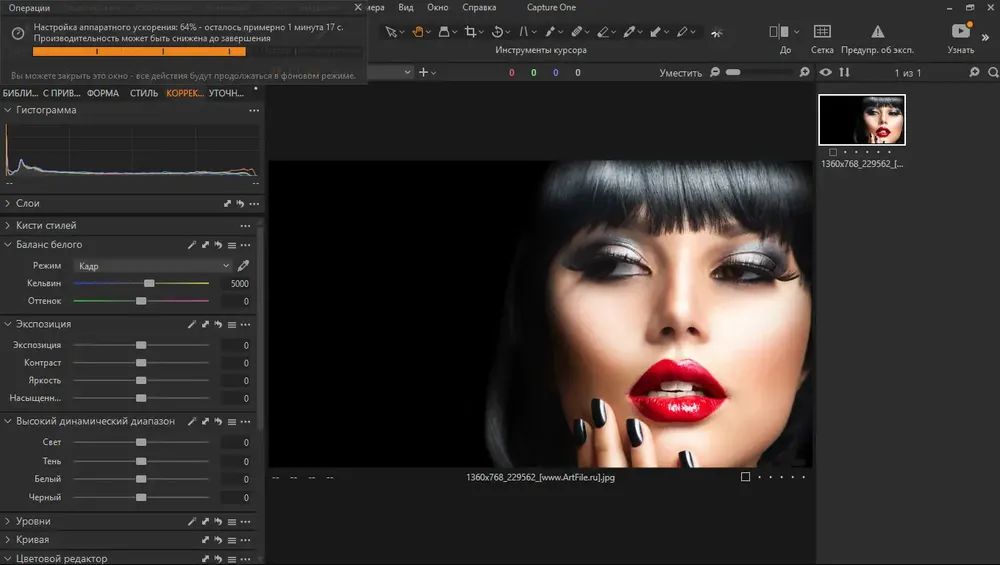The width and height of the screenshot is (1000, 565).
Task: Select the rotation tool in toolbar
Action: [x=497, y=31]
